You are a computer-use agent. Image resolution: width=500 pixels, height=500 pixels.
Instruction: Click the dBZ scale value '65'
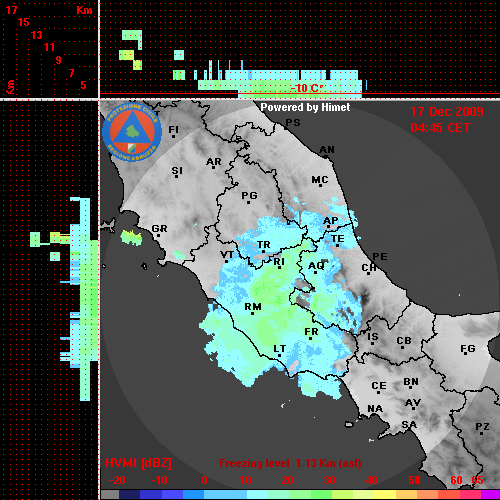click(x=477, y=480)
